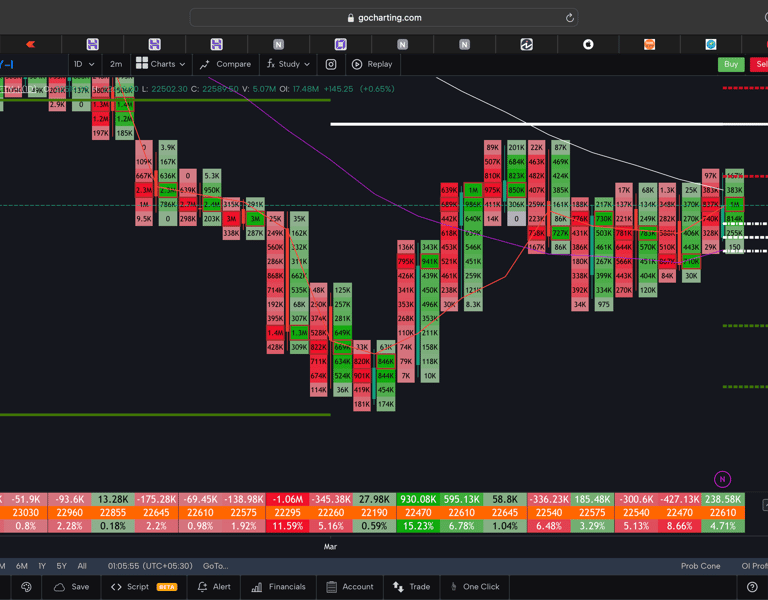The image size is (768, 600).
Task: Click the '975' footprint cell
Action: tap(603, 304)
